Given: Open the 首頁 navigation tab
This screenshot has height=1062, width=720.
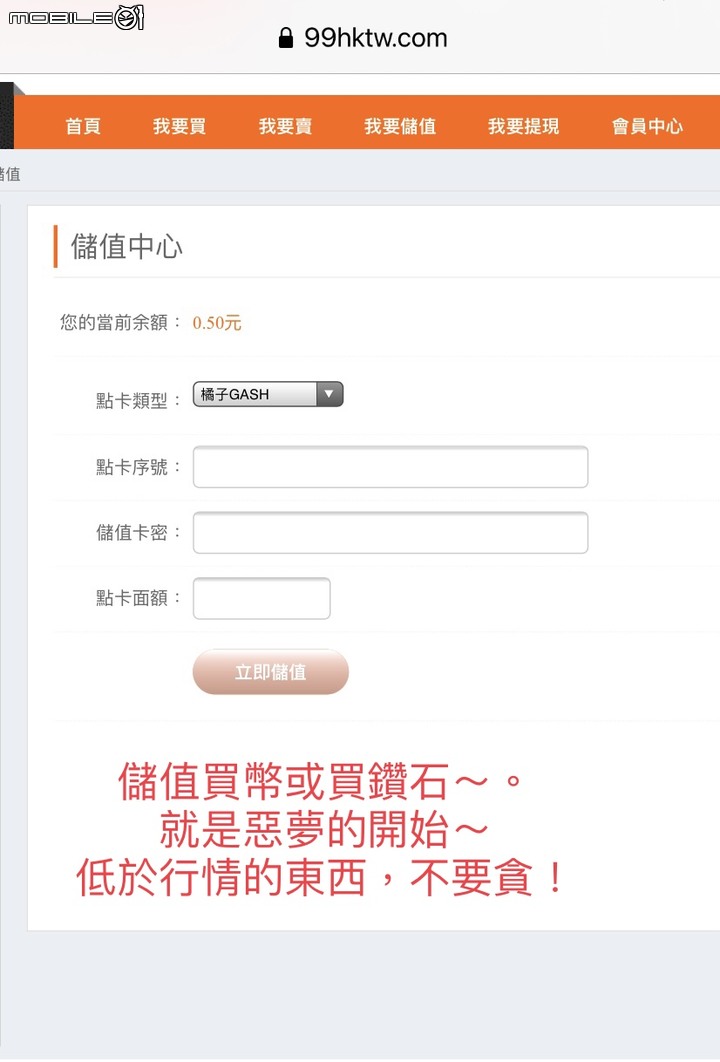Looking at the screenshot, I should (x=83, y=126).
